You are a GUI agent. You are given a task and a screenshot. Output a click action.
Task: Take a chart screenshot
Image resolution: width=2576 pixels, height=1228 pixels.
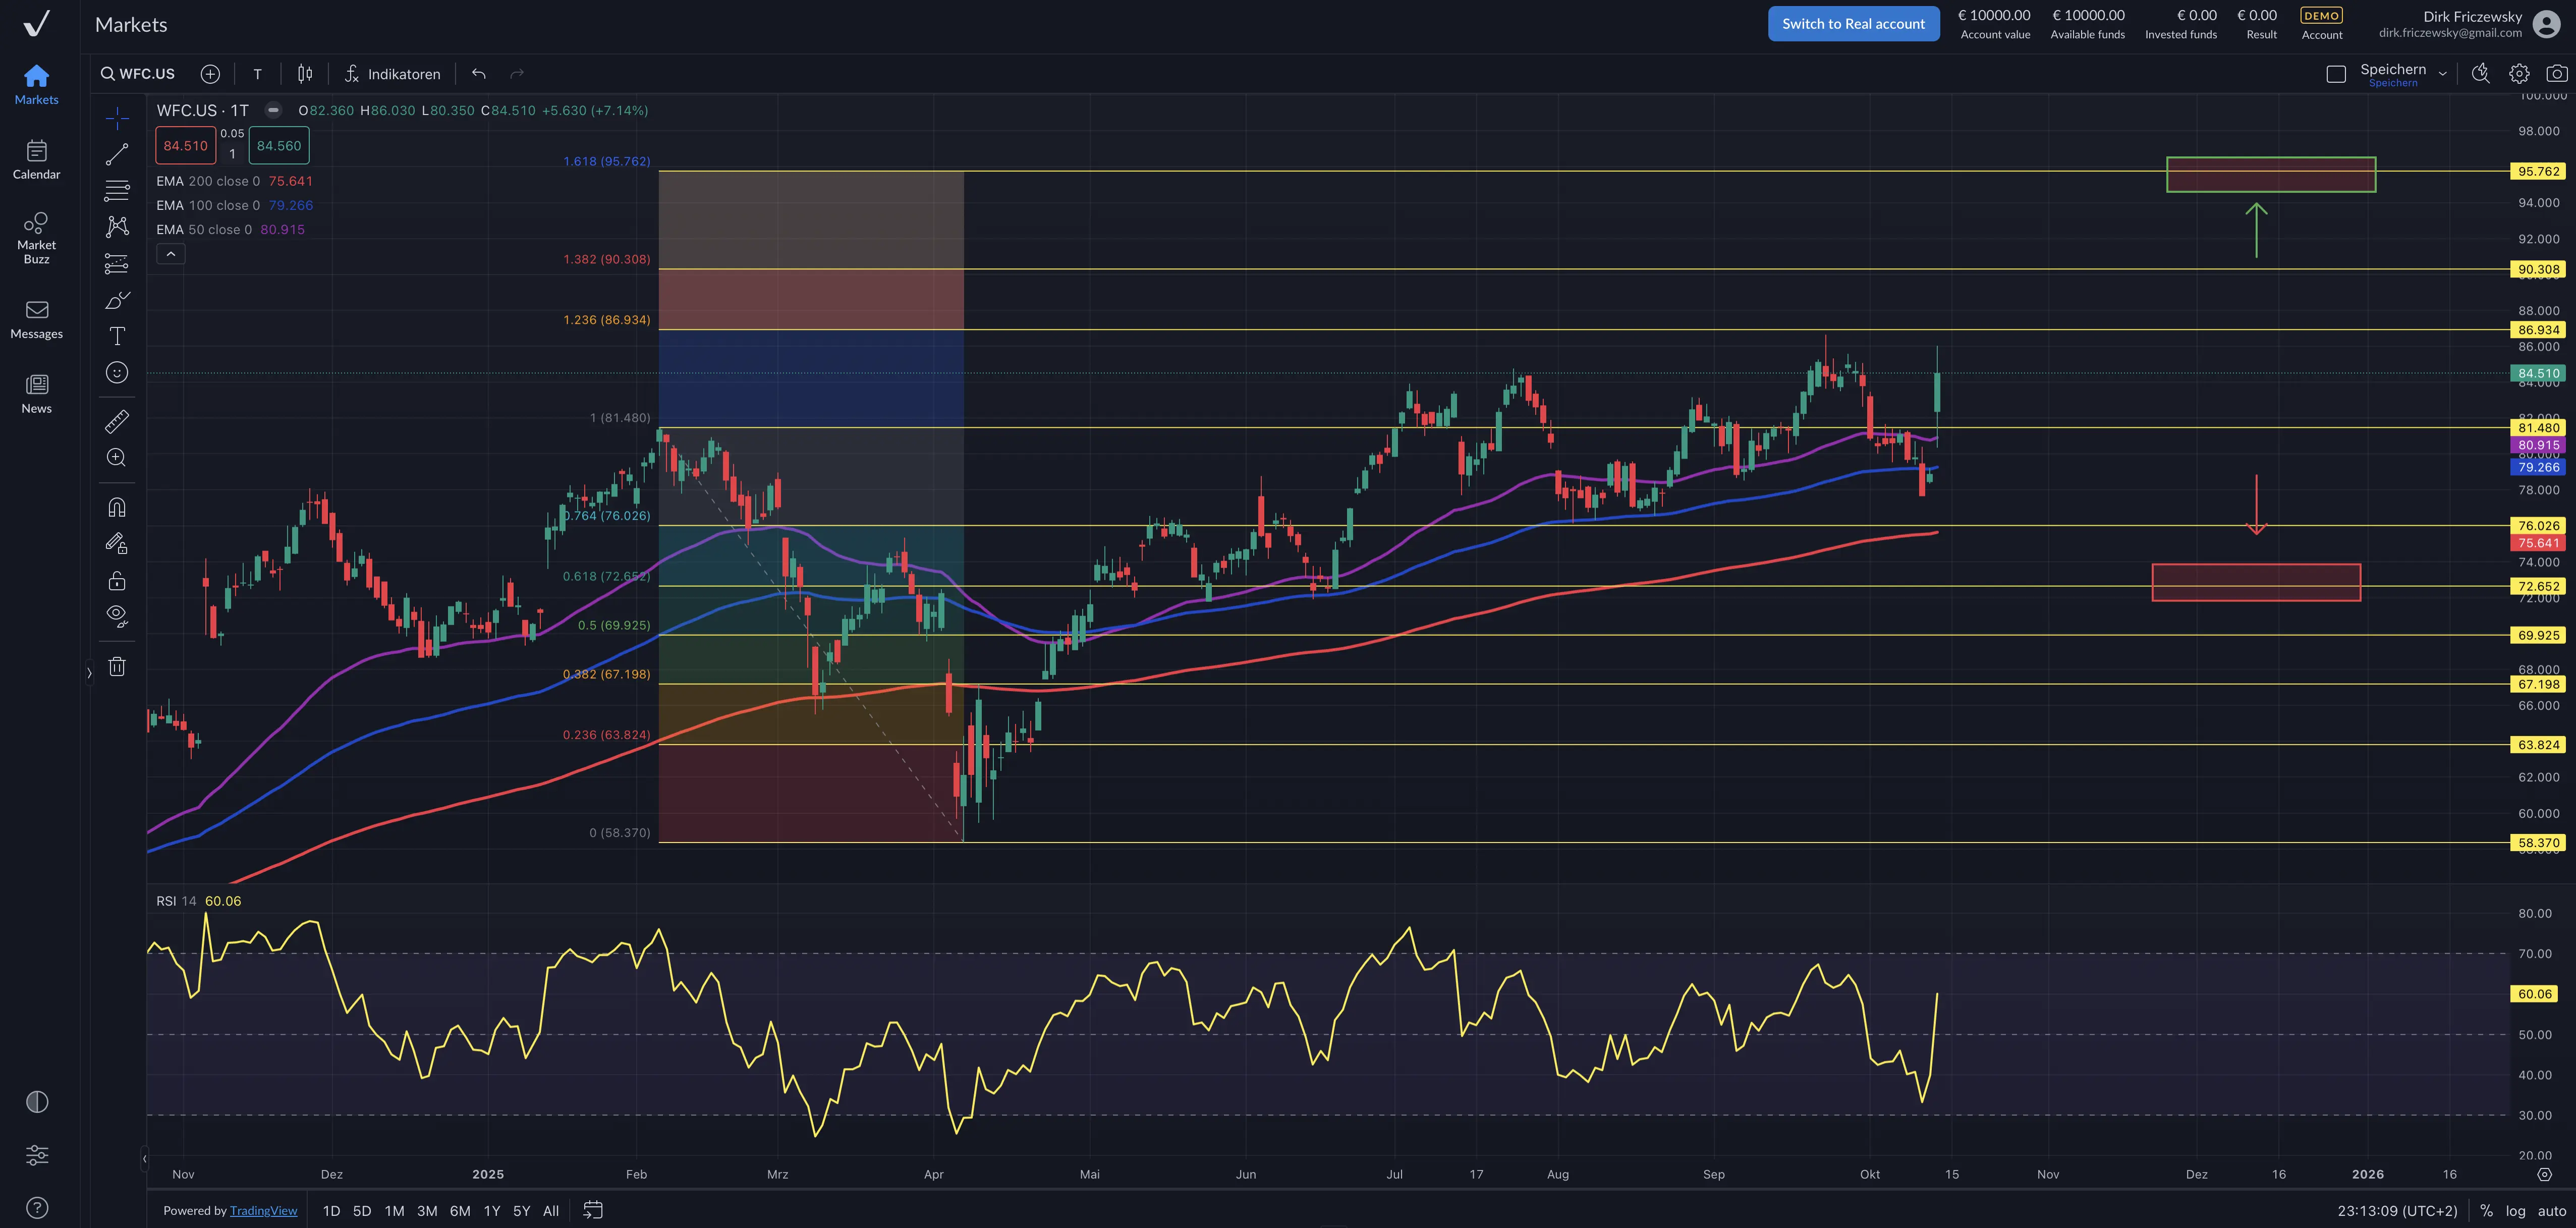click(x=2556, y=73)
